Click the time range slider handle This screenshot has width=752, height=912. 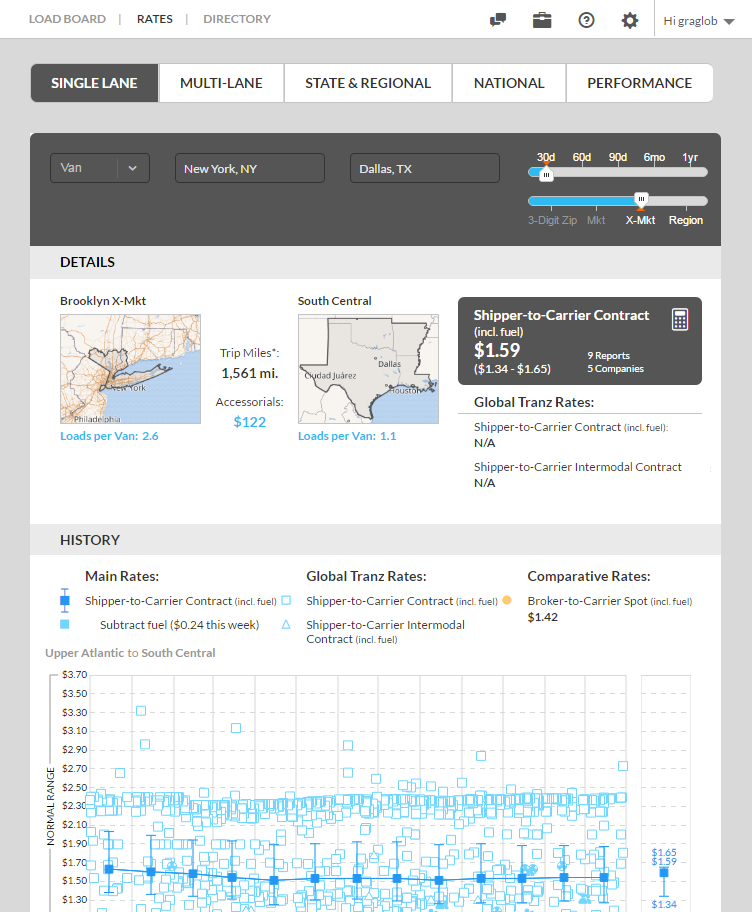546,174
